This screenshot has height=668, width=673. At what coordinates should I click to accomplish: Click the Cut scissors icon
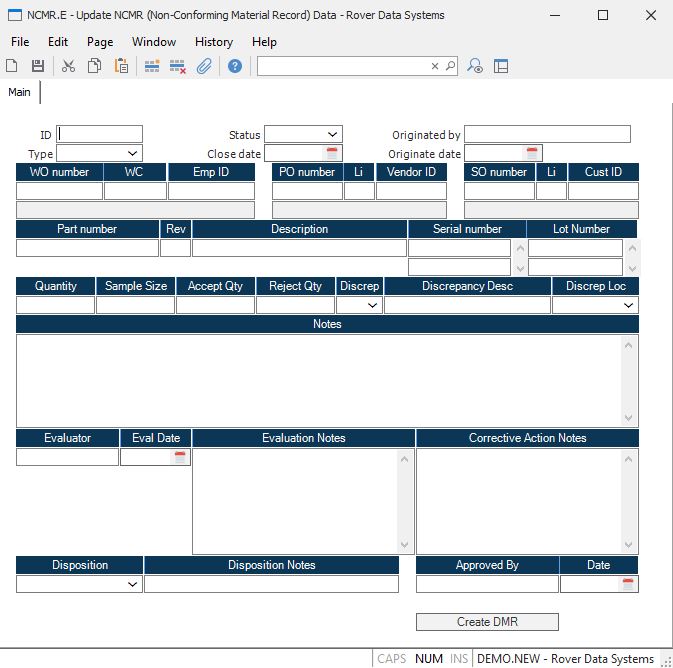(x=69, y=66)
